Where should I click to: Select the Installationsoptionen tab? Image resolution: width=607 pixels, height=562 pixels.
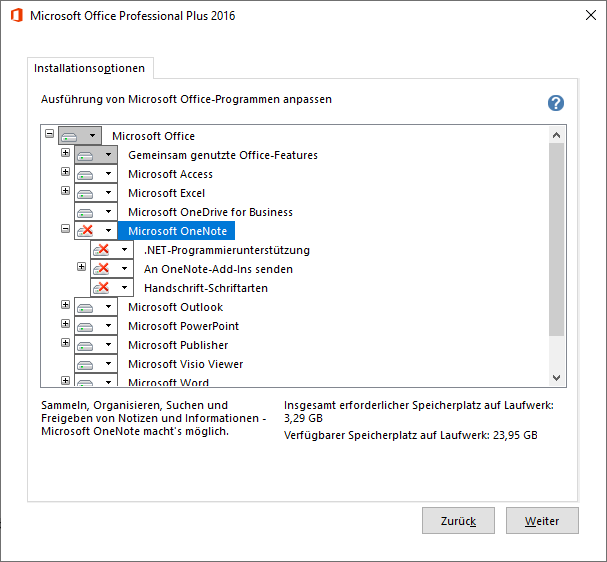(89, 68)
